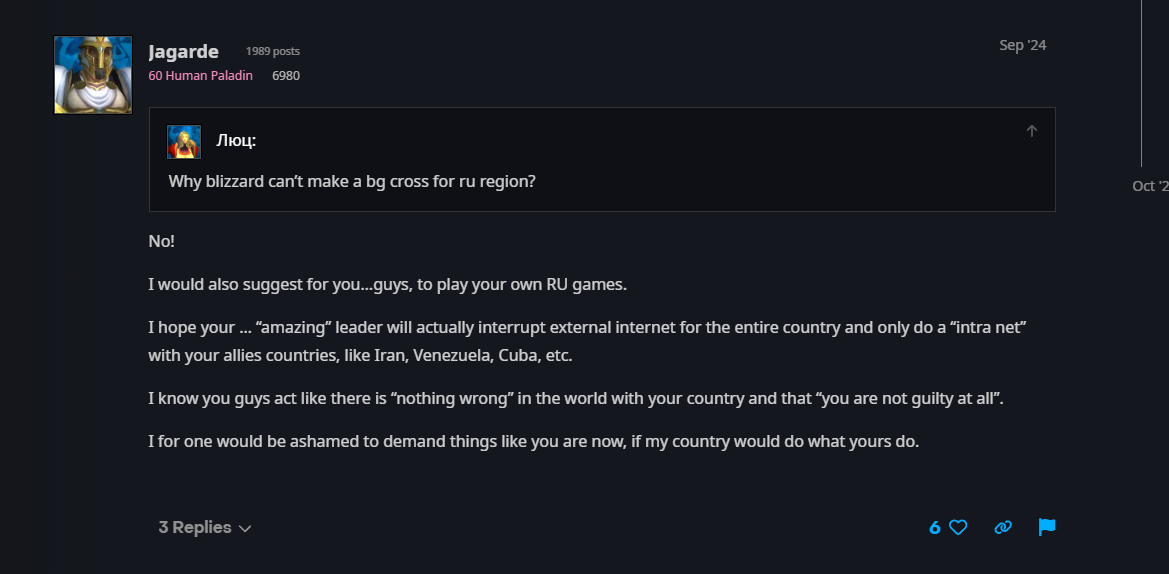Viewport: 1169px width, 574px height.
Task: Select the Oct '24 timeline date
Action: 1150,186
